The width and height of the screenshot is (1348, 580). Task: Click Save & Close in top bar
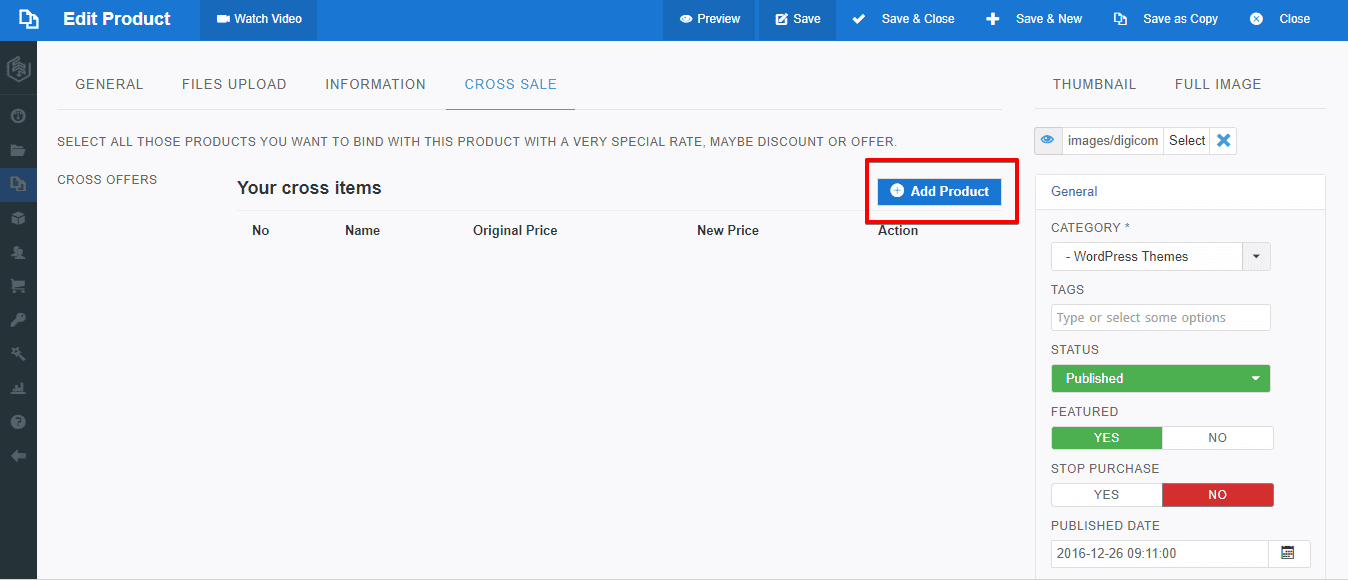903,19
